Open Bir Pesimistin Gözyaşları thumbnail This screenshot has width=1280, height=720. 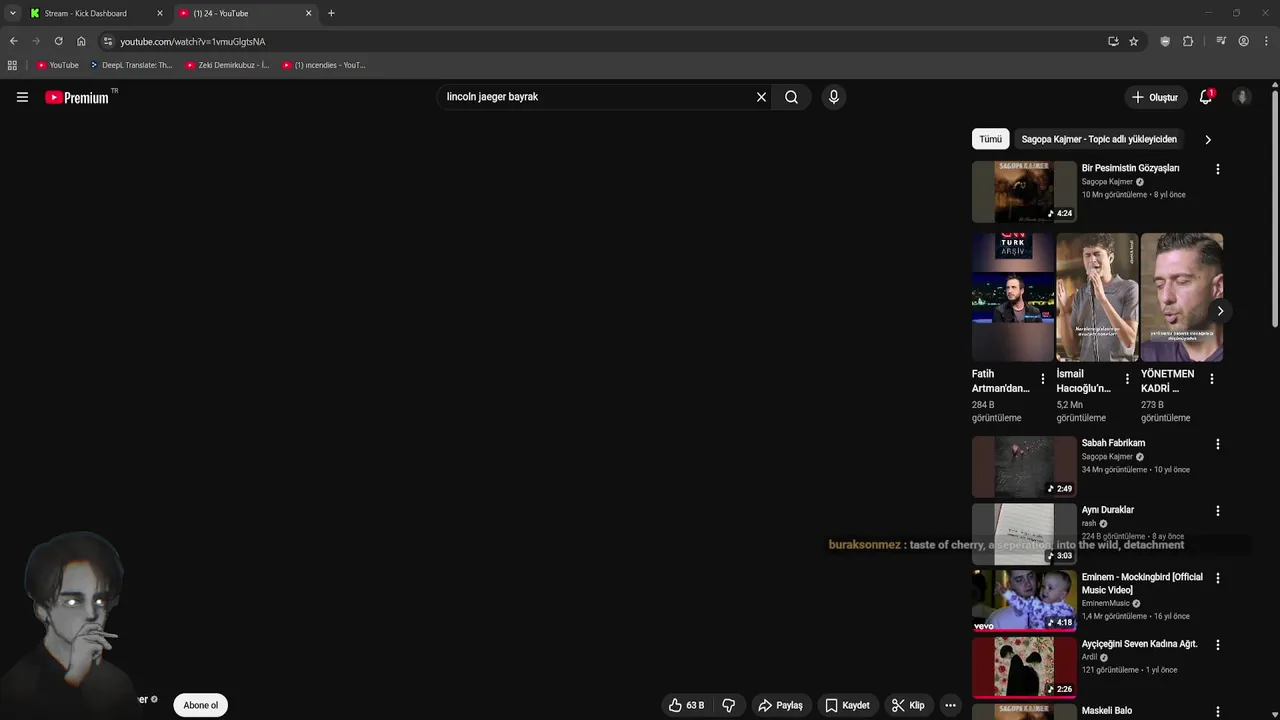(x=1024, y=191)
